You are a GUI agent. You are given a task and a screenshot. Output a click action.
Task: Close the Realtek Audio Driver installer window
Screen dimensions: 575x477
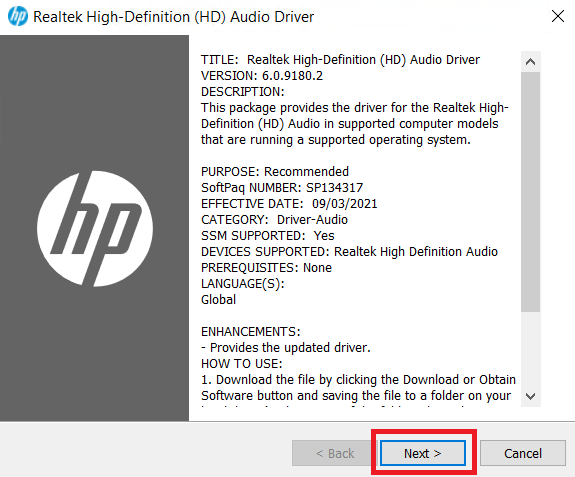558,16
